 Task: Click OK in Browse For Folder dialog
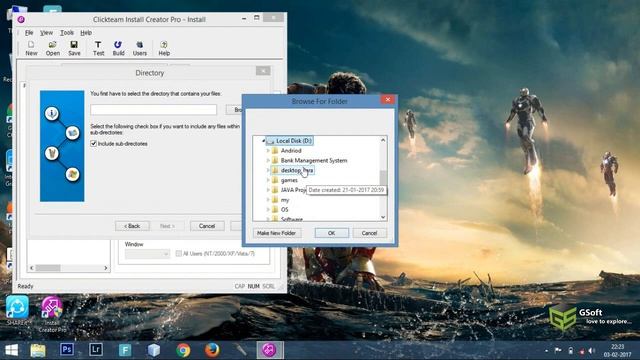331,233
